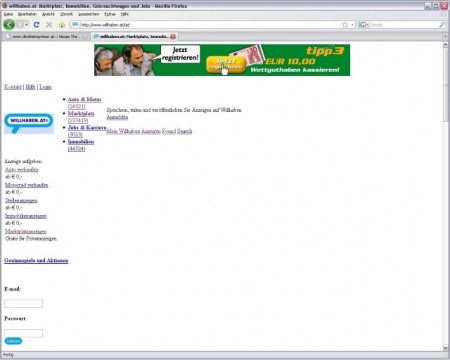
Task: Open the Immobilien category link
Action: tap(81, 142)
